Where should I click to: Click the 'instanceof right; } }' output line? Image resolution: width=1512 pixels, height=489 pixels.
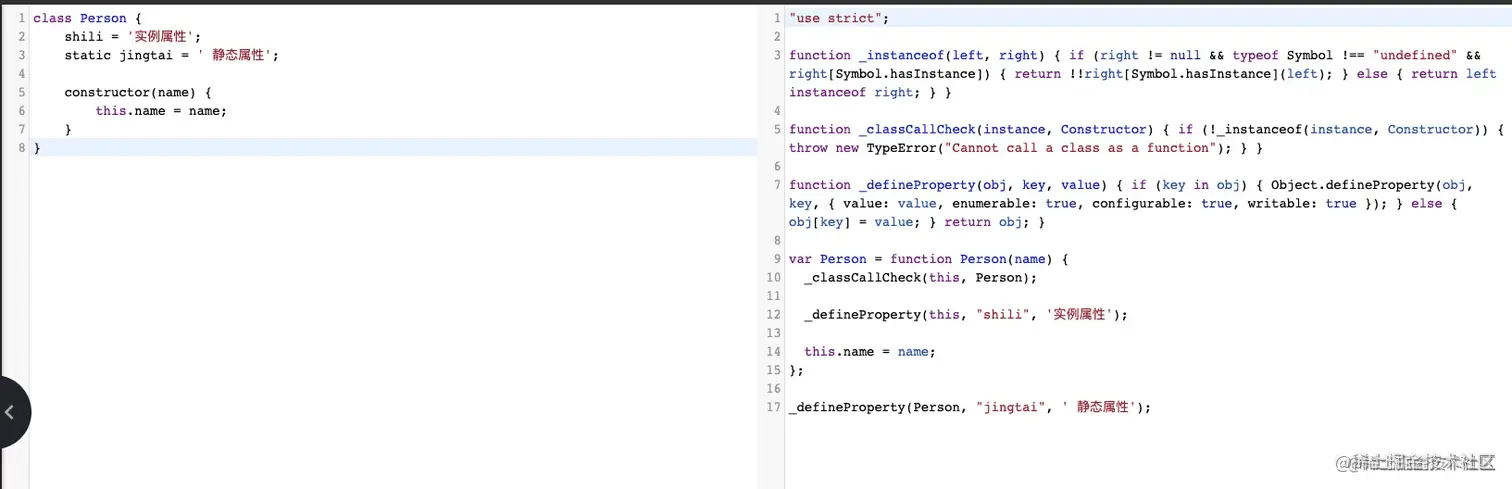tap(870, 92)
